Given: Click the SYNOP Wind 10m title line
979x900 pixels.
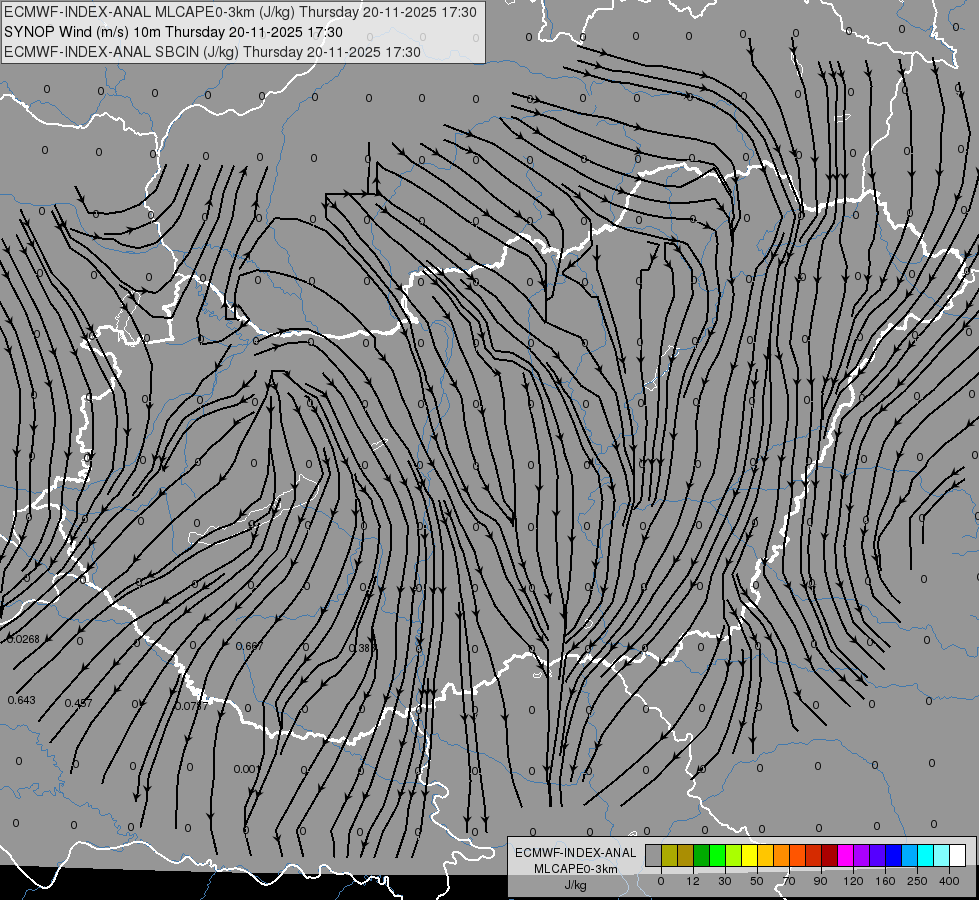Looking at the screenshot, I should (173, 32).
